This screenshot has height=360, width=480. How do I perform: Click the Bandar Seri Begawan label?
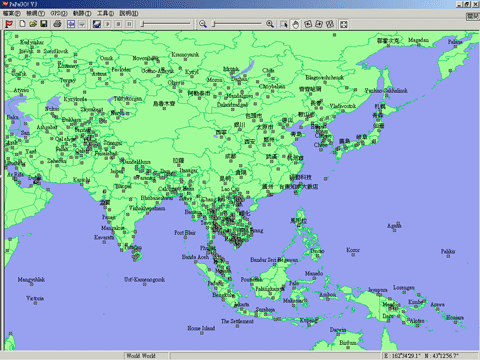274,260
